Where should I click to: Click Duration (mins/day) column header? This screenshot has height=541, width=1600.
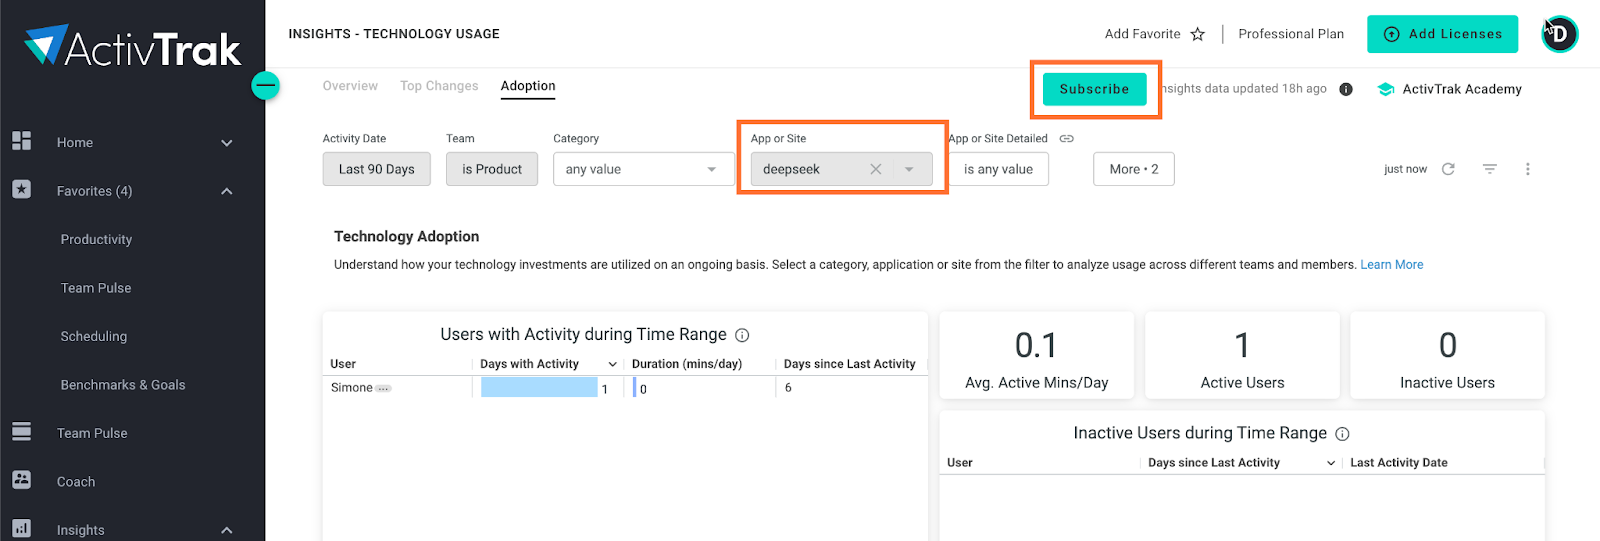pos(687,364)
